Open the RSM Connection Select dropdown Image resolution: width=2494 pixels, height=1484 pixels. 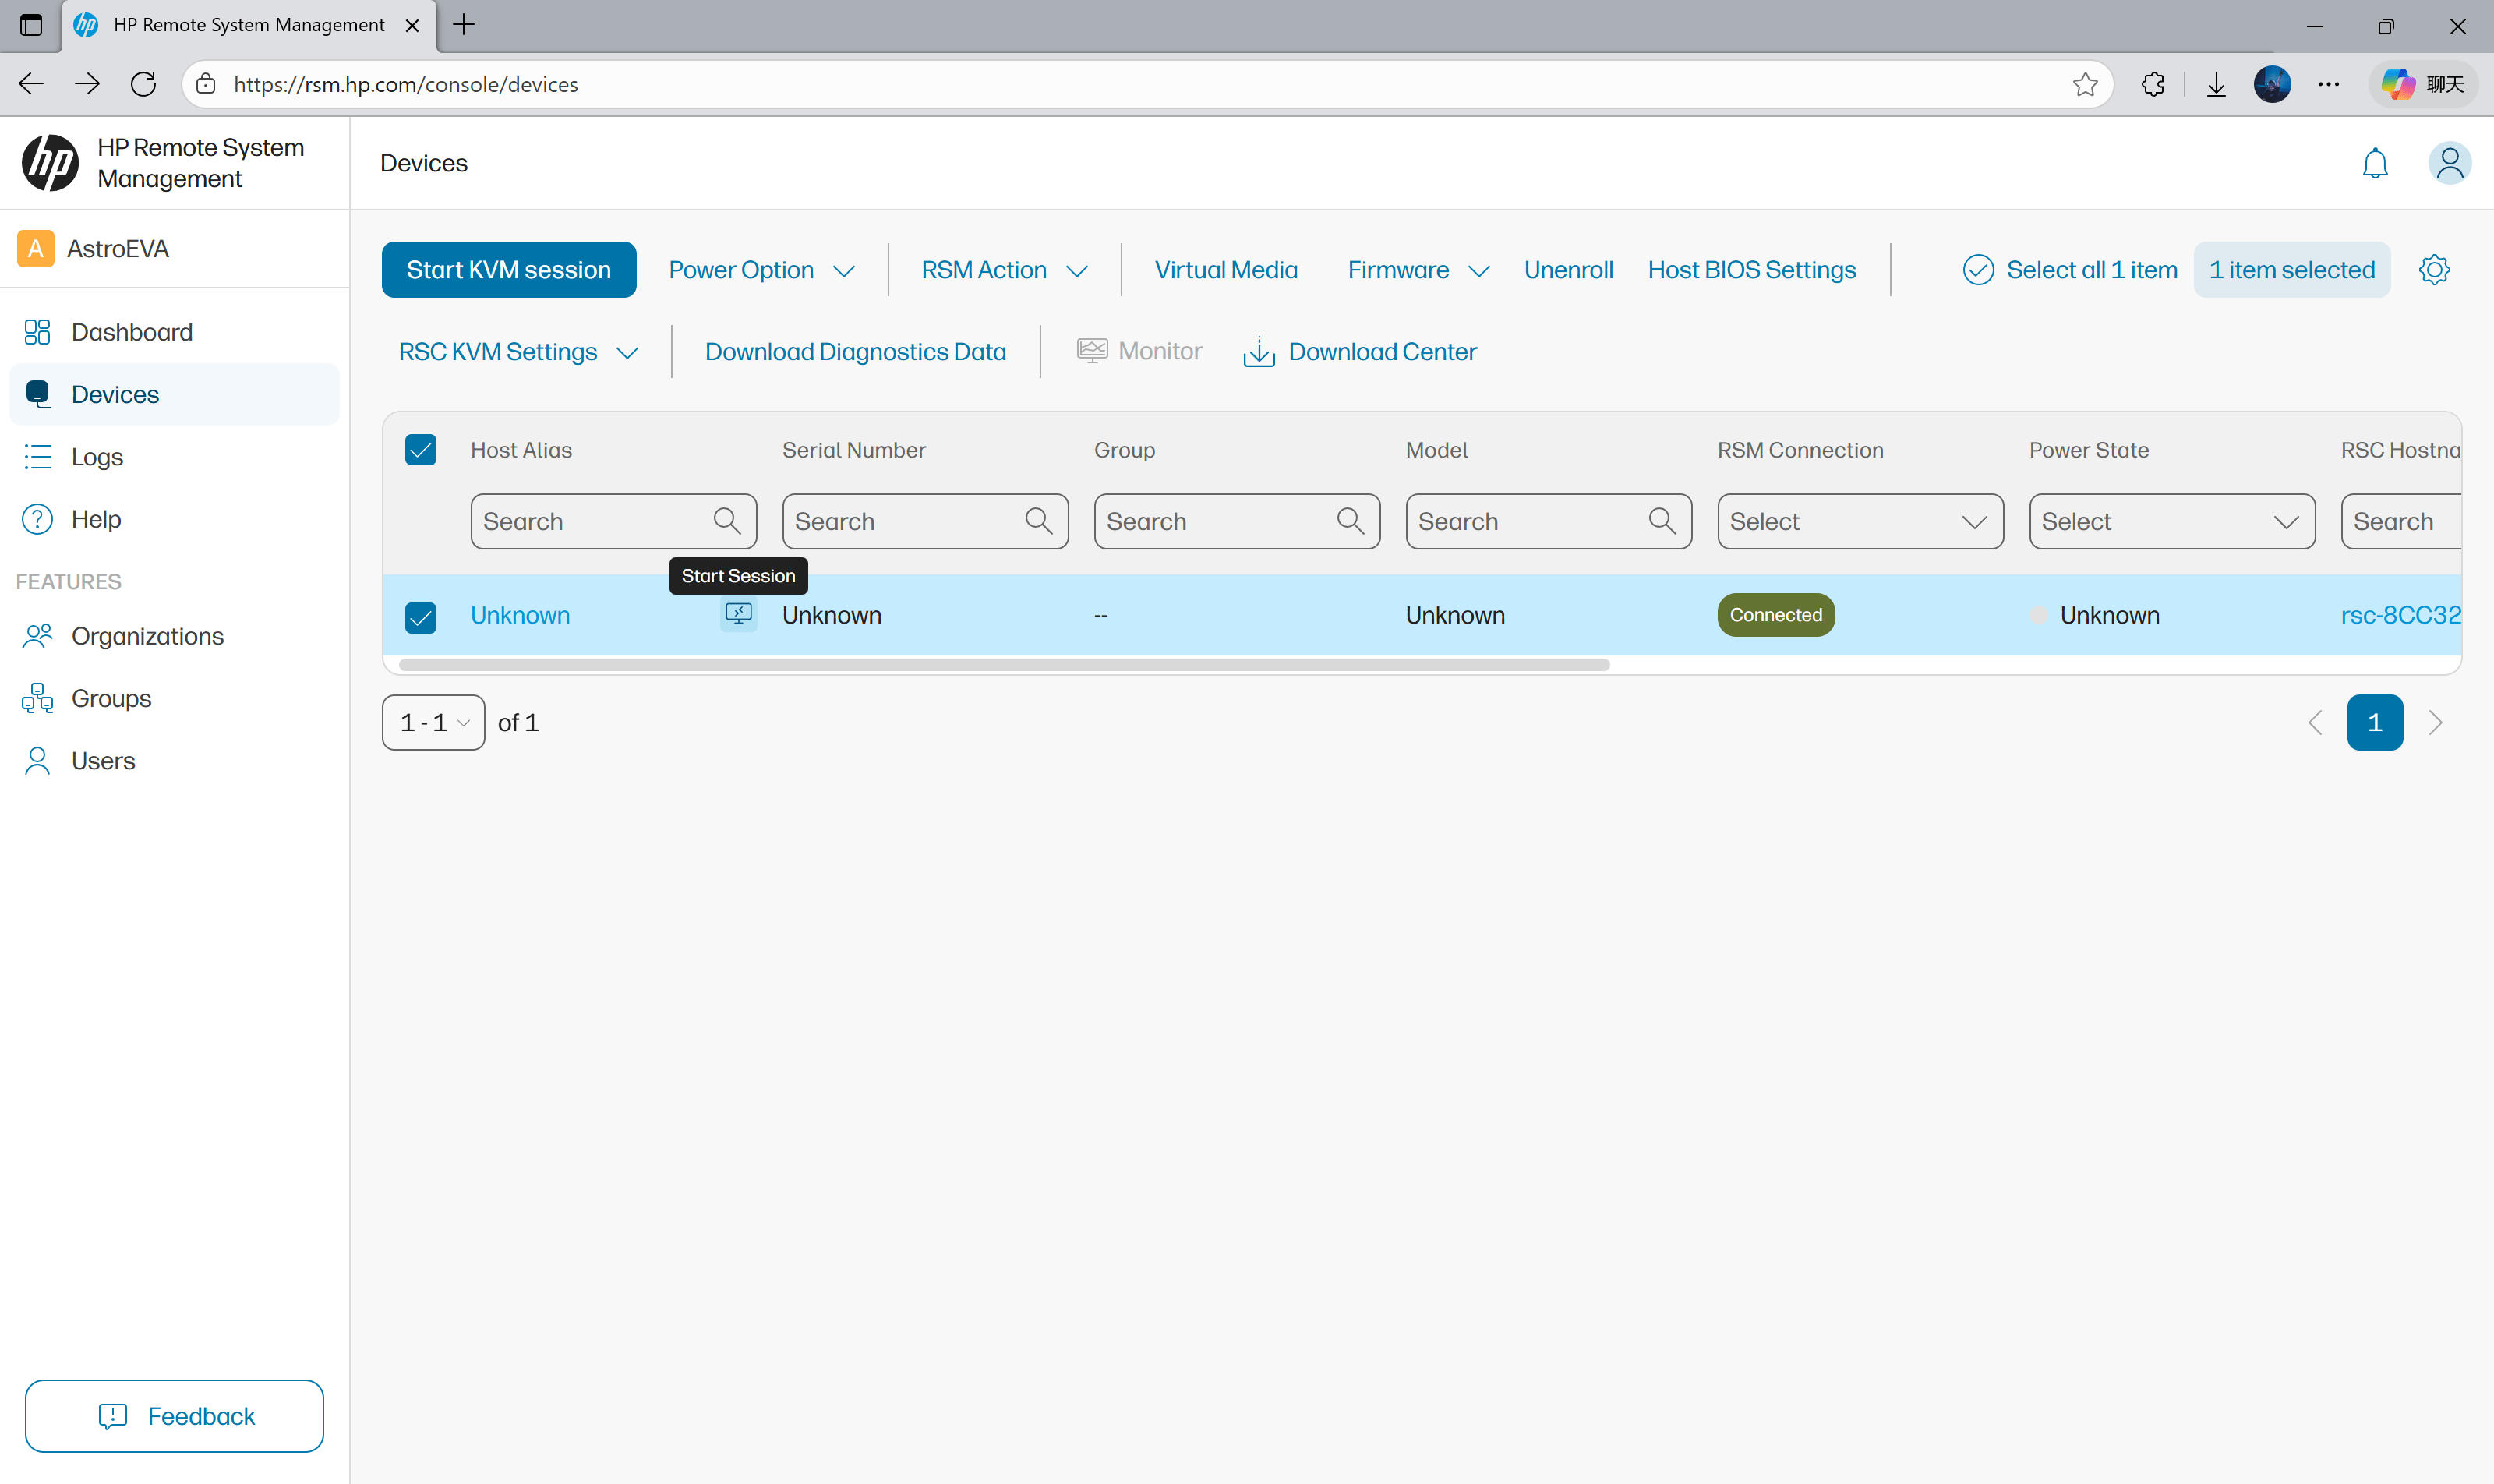click(x=1859, y=521)
